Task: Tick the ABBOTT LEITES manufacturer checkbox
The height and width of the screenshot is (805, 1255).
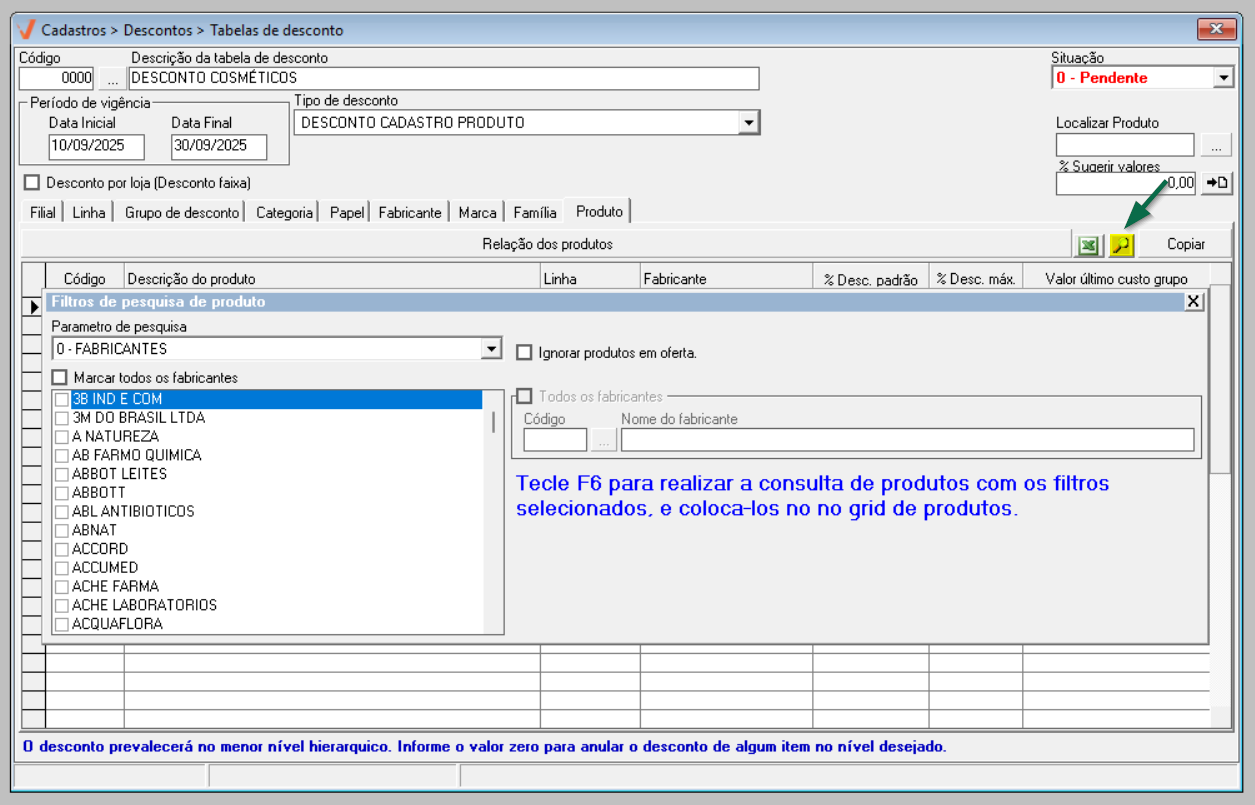Action: [x=63, y=474]
